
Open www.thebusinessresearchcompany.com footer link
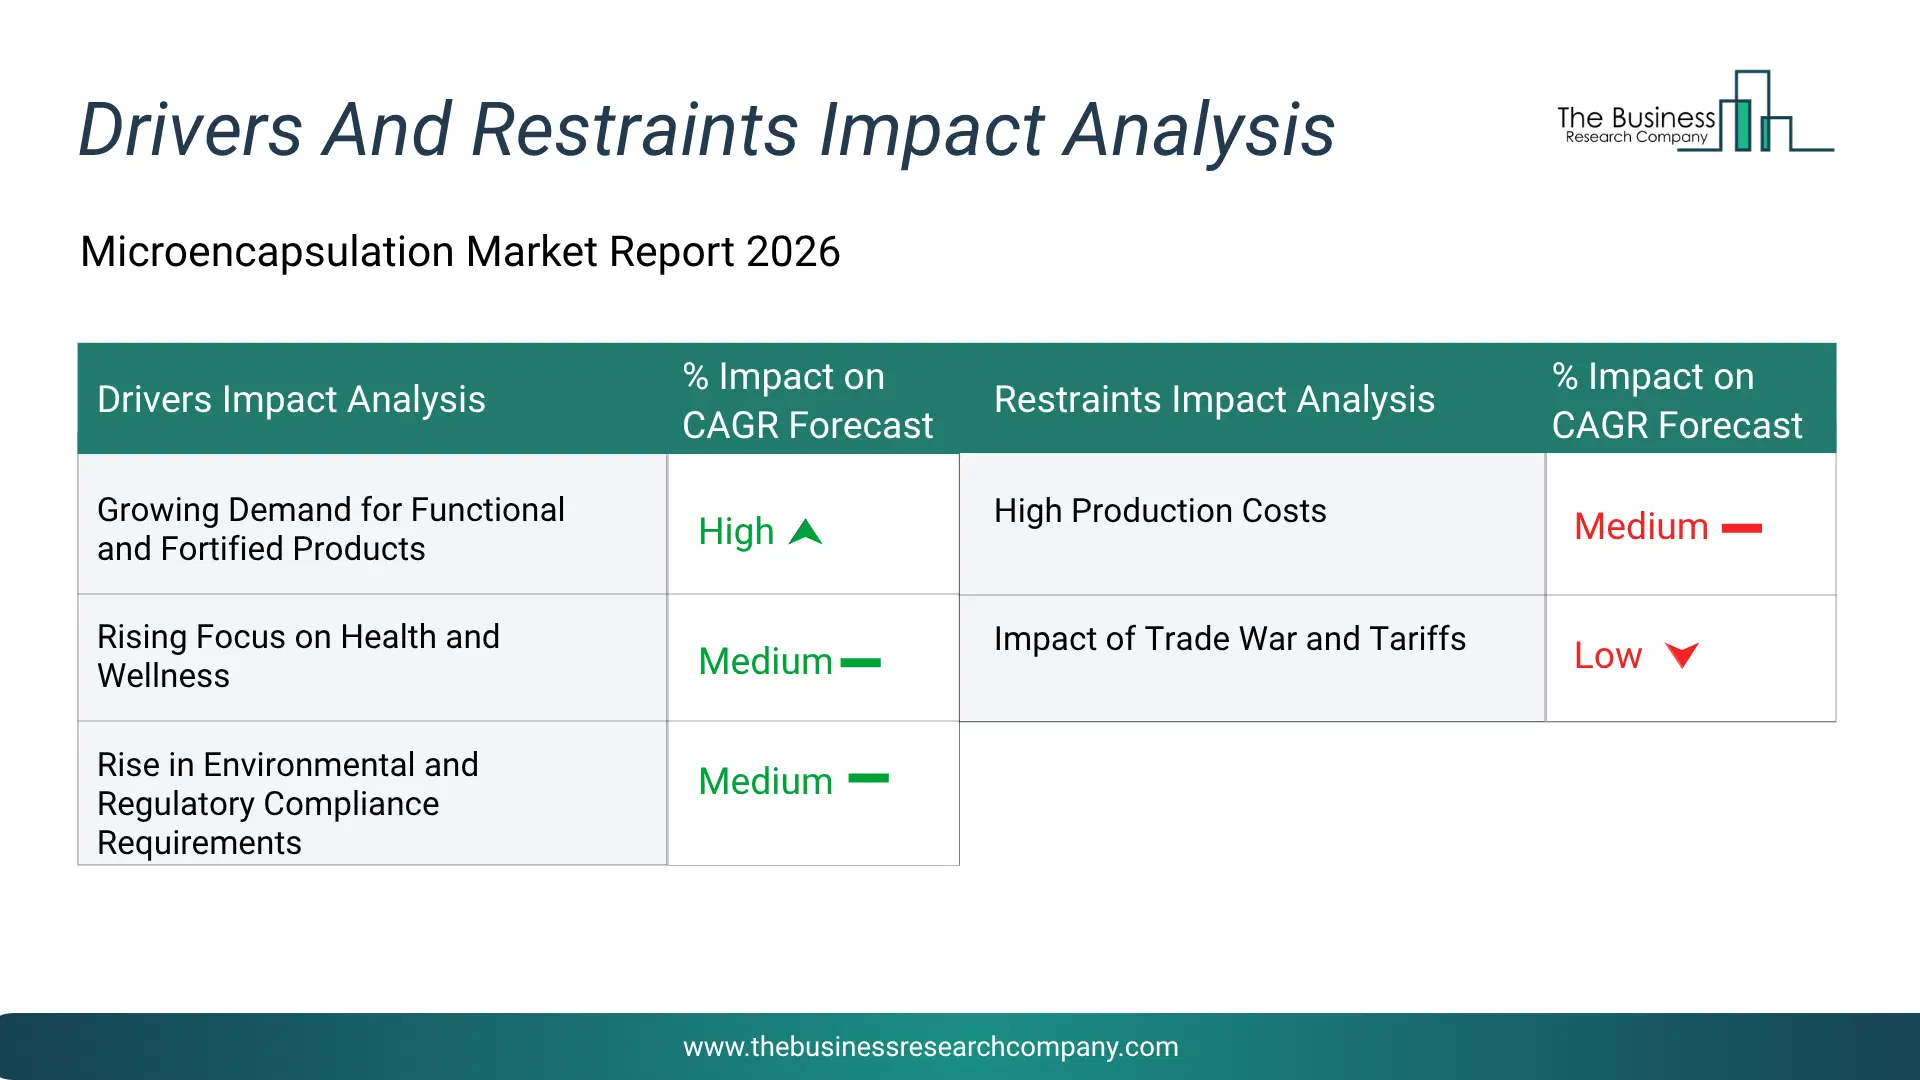tap(931, 1047)
